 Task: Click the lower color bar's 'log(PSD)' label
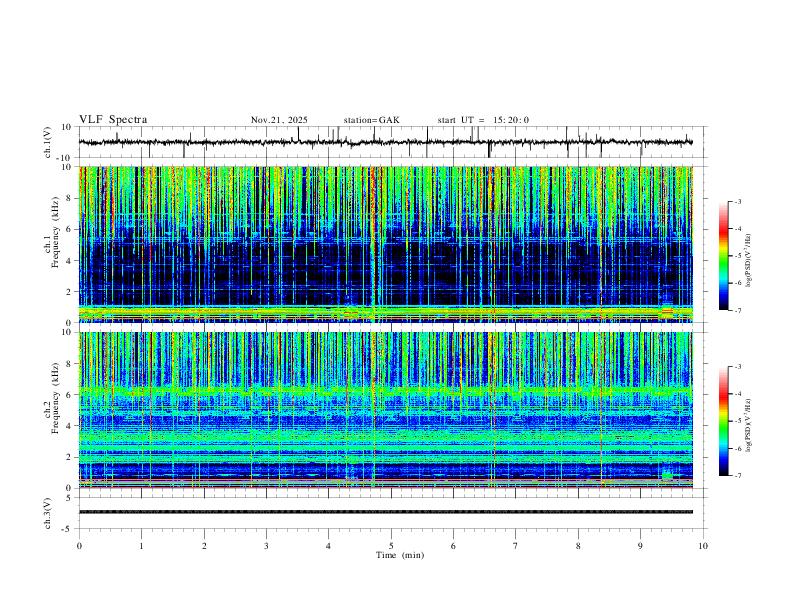[748, 425]
